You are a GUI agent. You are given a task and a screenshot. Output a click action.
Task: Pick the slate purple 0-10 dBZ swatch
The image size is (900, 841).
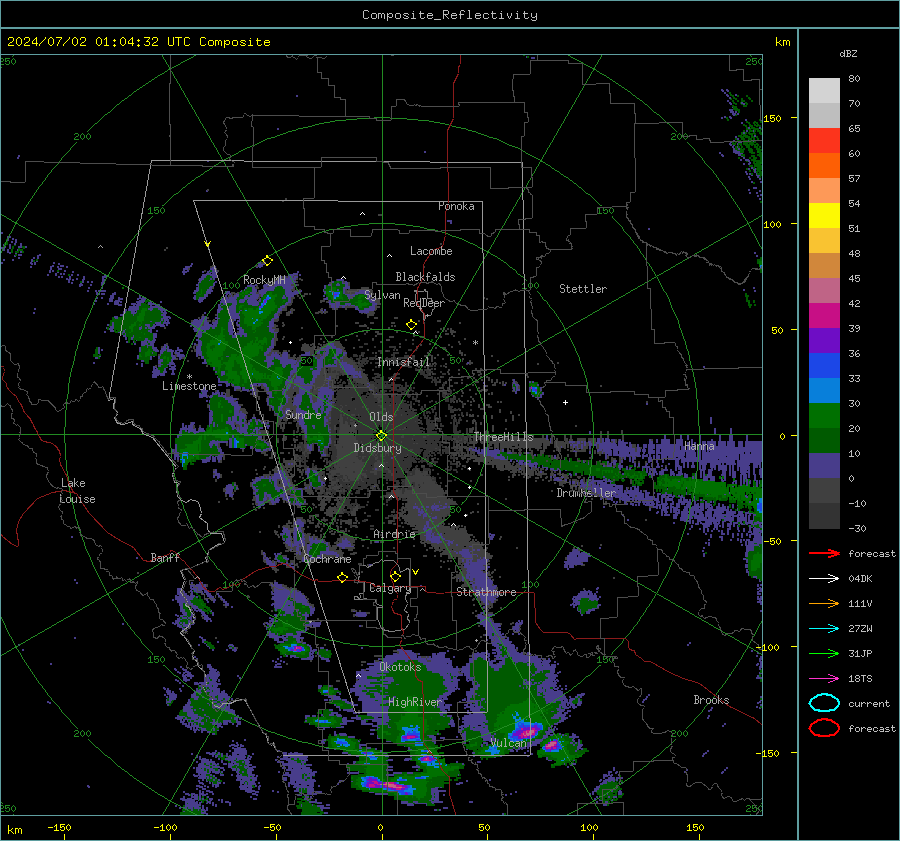824,466
